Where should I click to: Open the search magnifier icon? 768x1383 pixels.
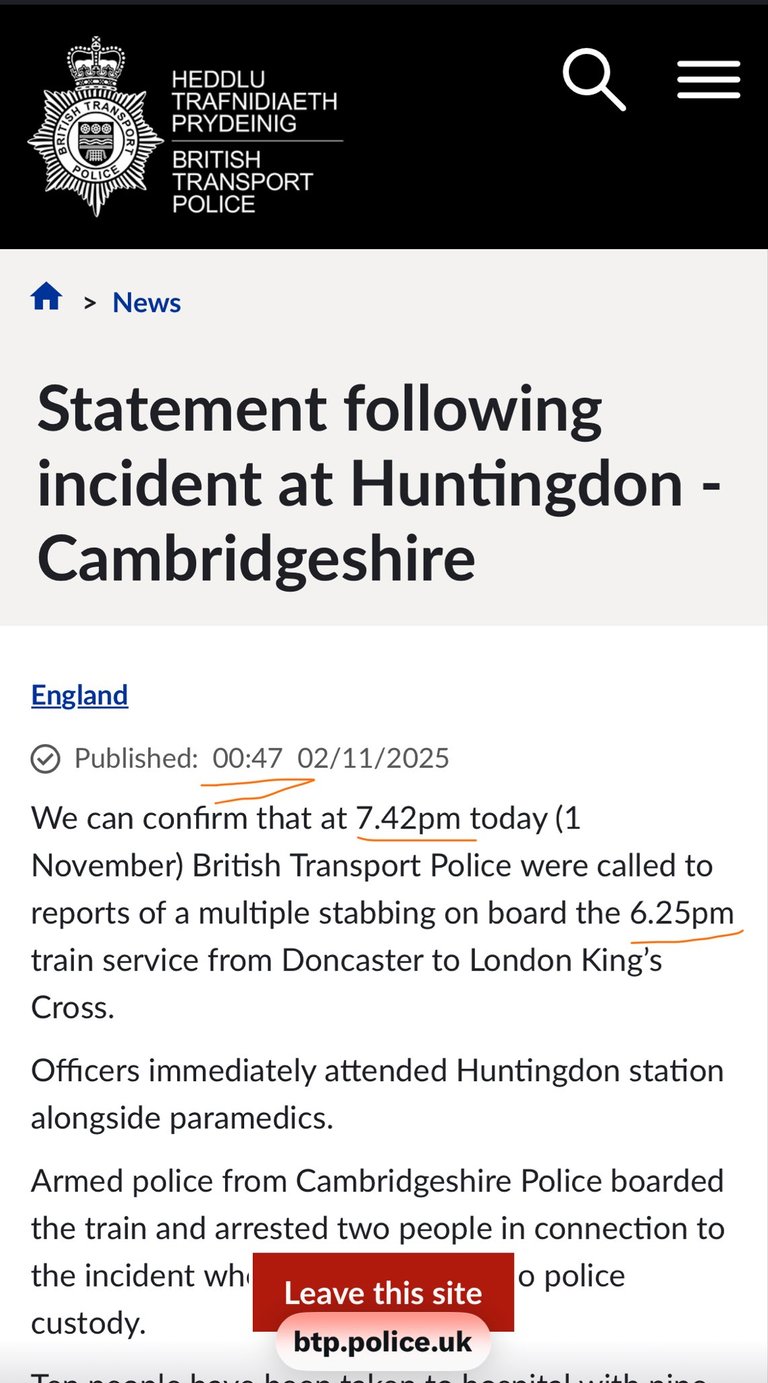tap(594, 81)
